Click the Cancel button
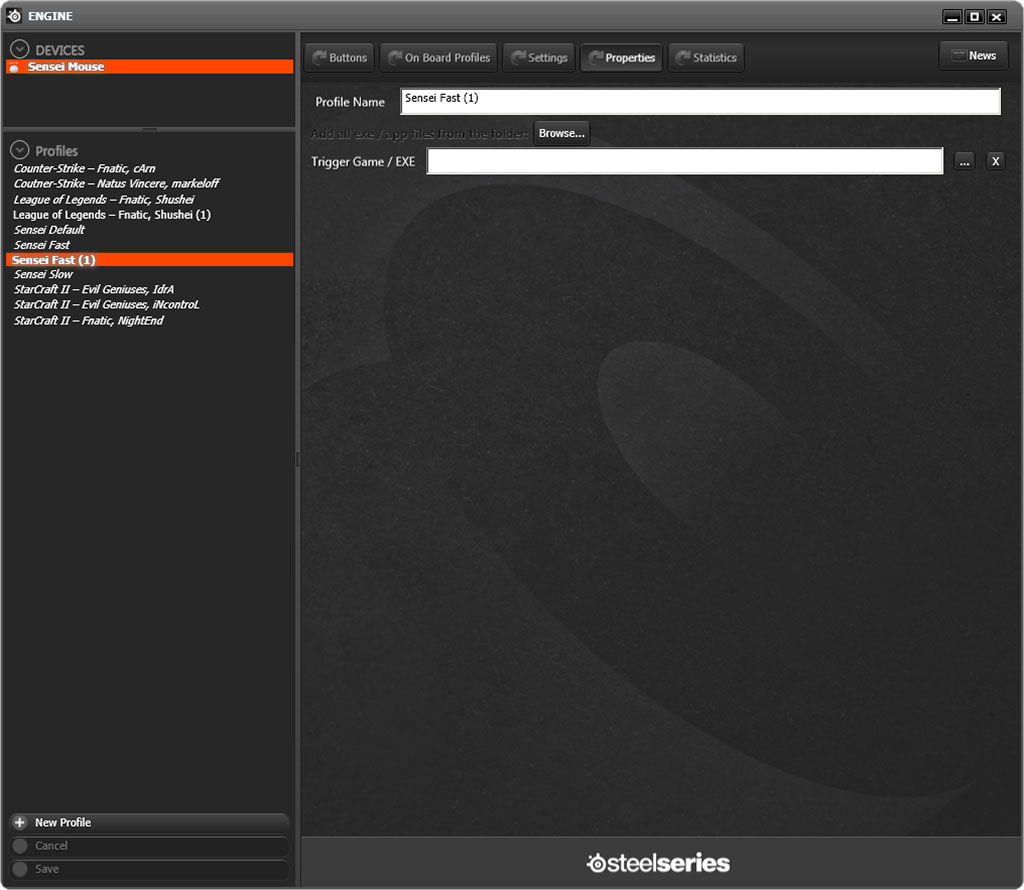Image resolution: width=1024 pixels, height=890 pixels. (150, 846)
